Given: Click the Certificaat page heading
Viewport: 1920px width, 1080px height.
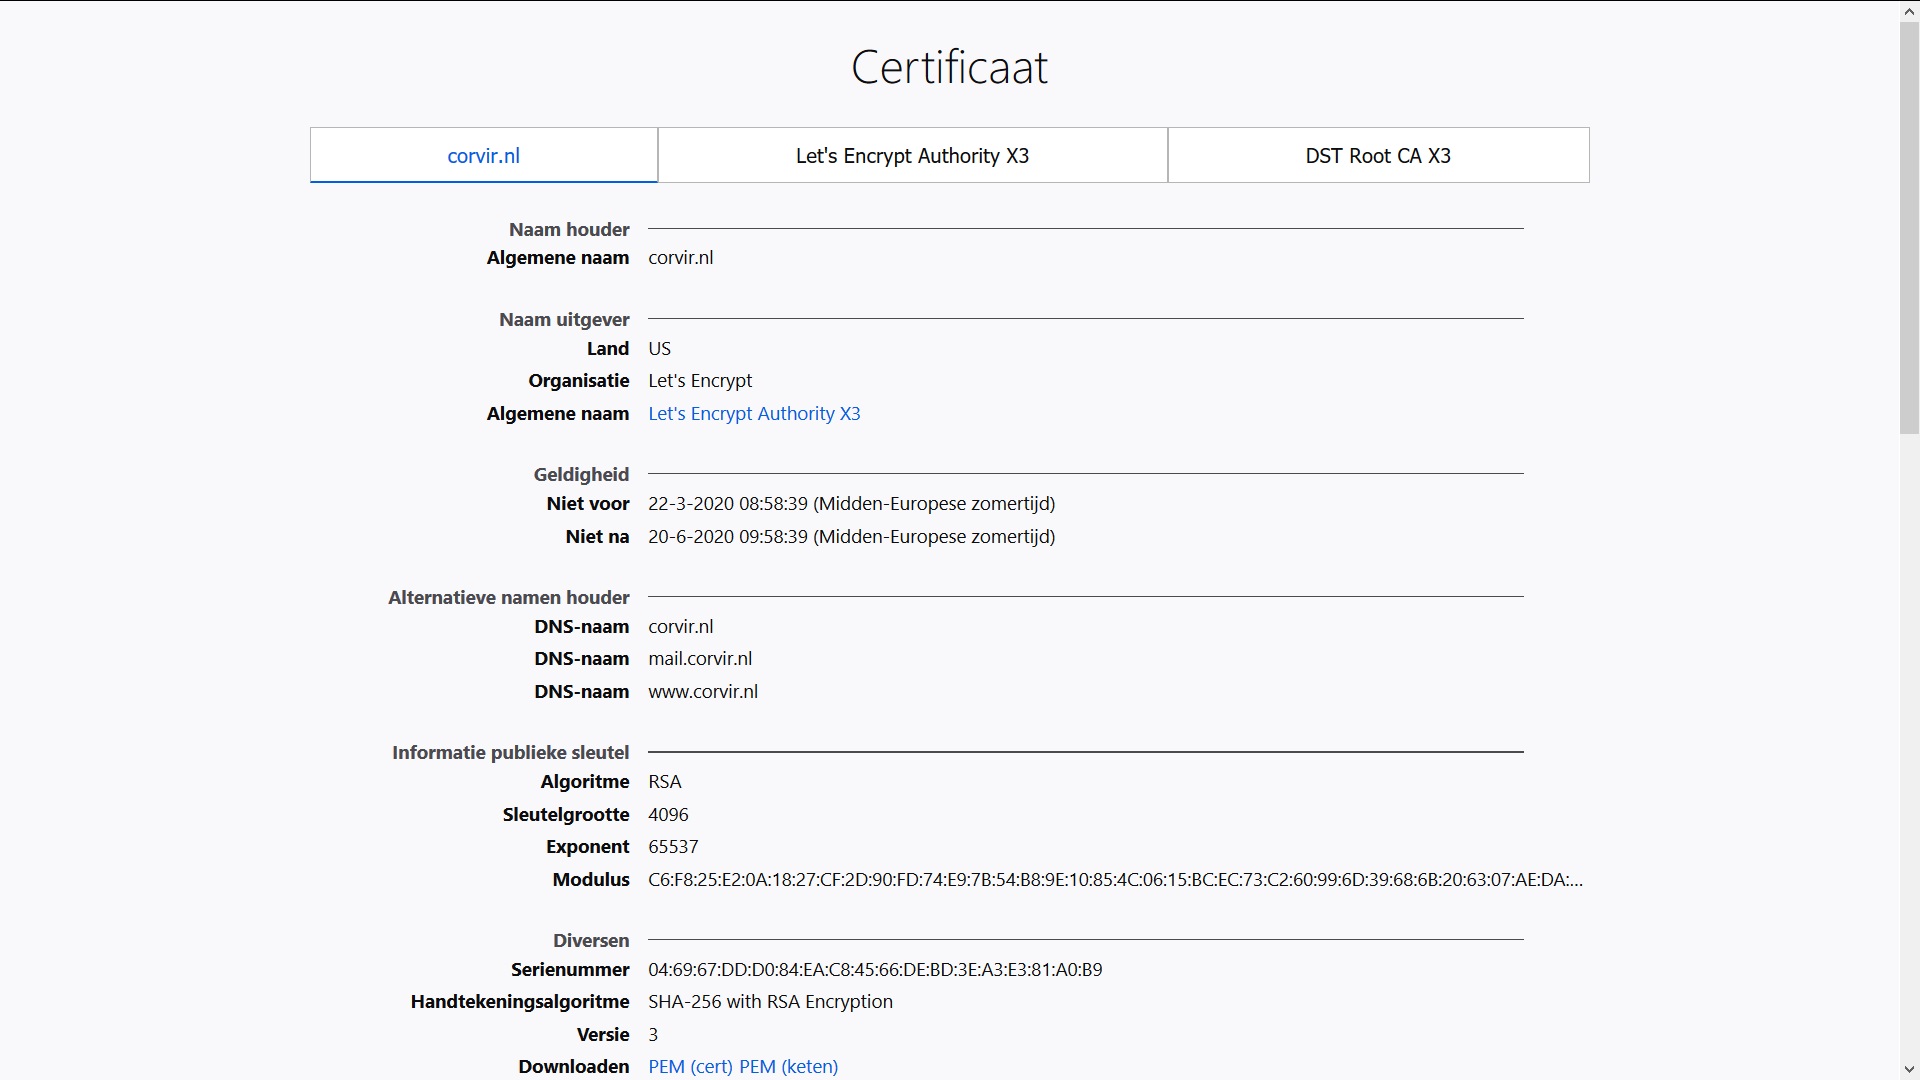Looking at the screenshot, I should (949, 67).
